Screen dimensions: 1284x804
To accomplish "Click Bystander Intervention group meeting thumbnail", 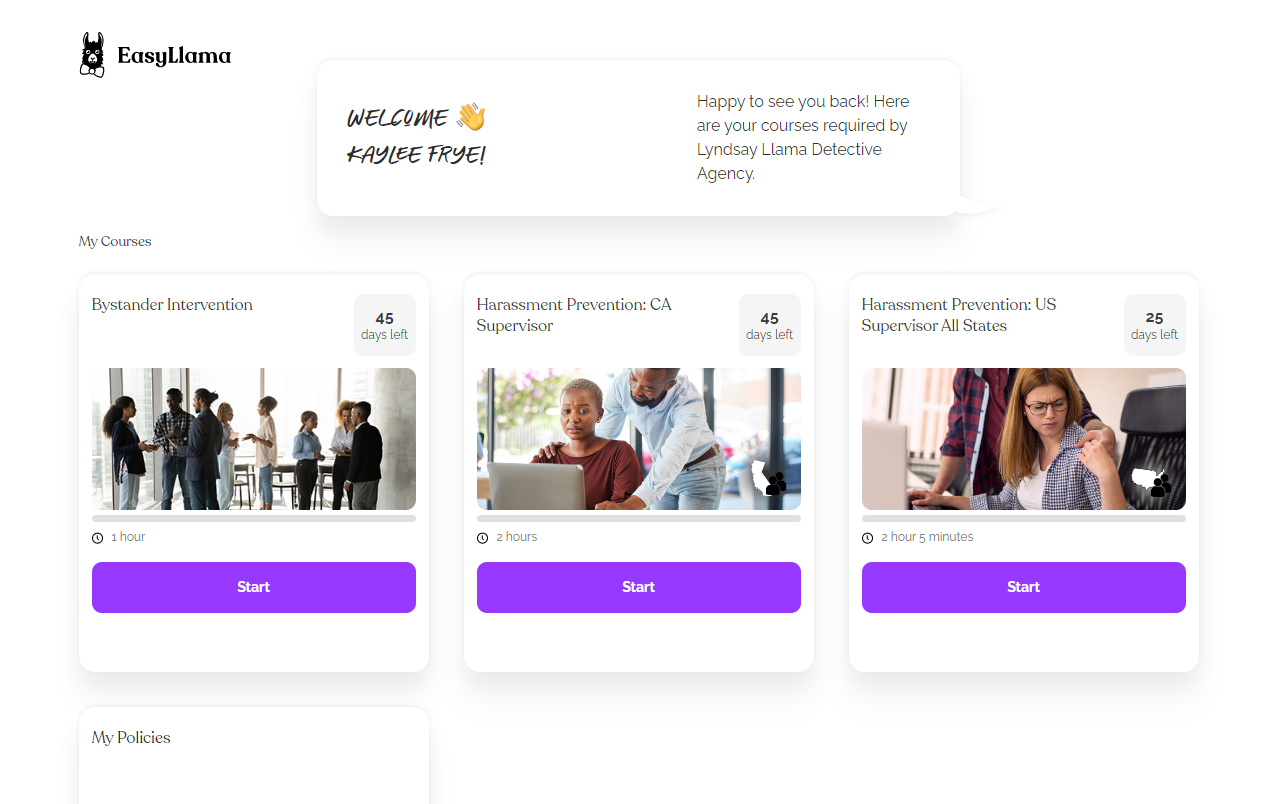I will [x=254, y=439].
